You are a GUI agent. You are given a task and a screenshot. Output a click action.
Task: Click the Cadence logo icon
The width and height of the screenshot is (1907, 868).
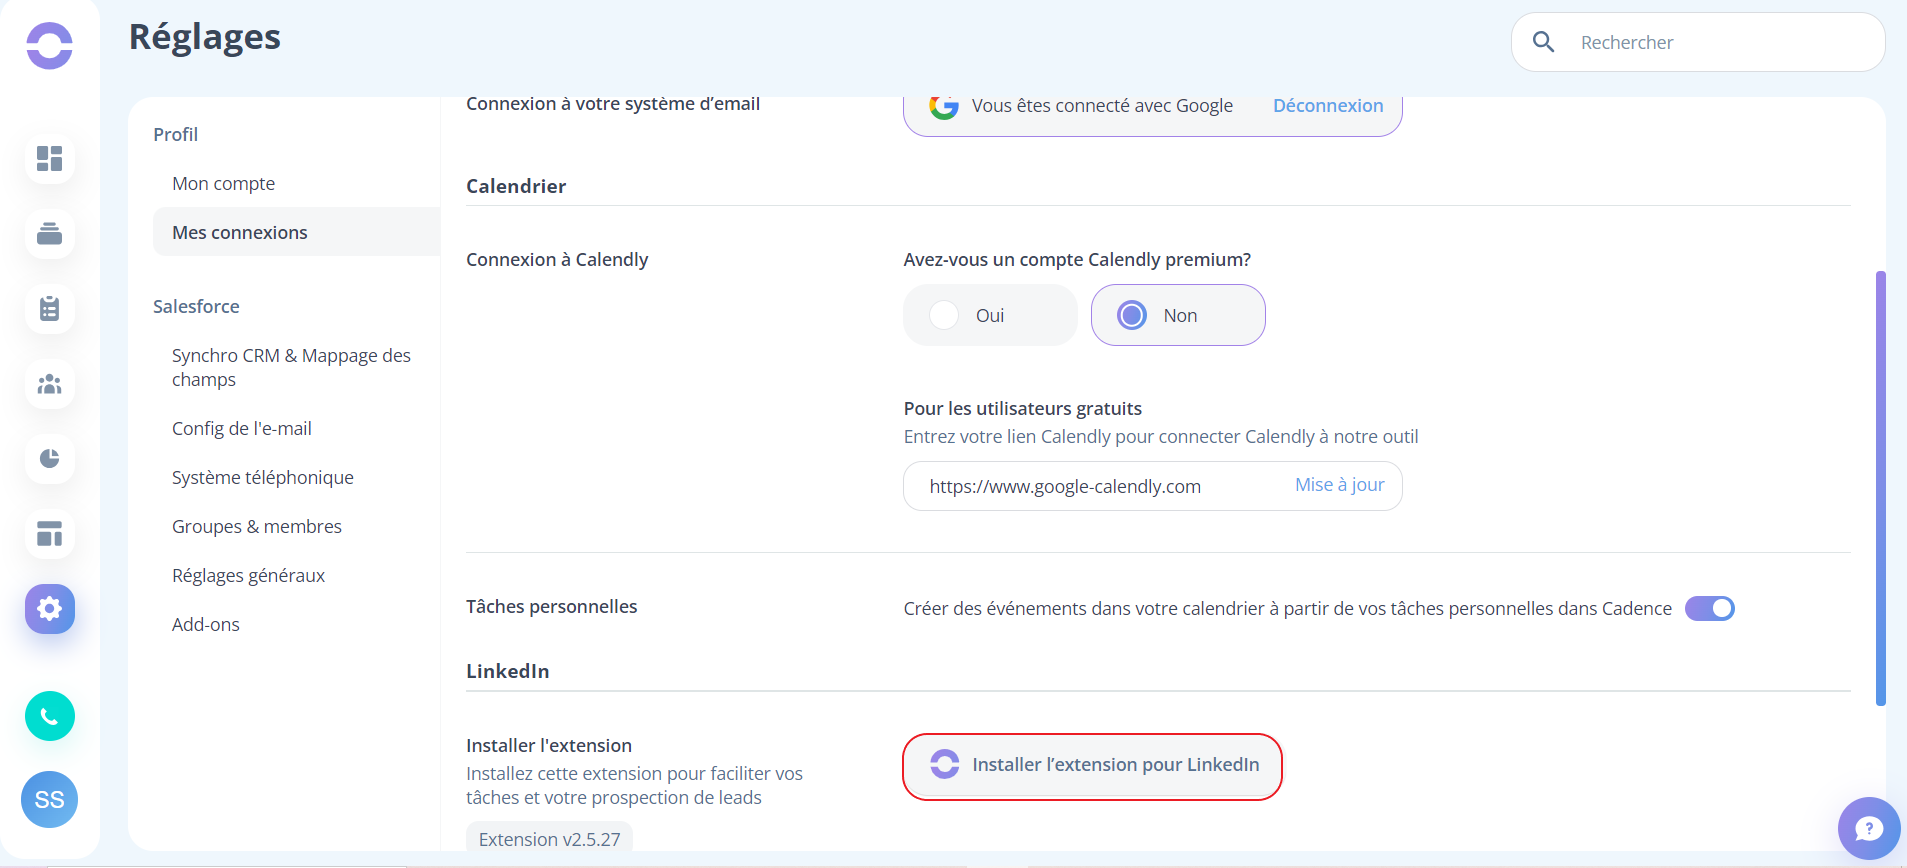(49, 45)
